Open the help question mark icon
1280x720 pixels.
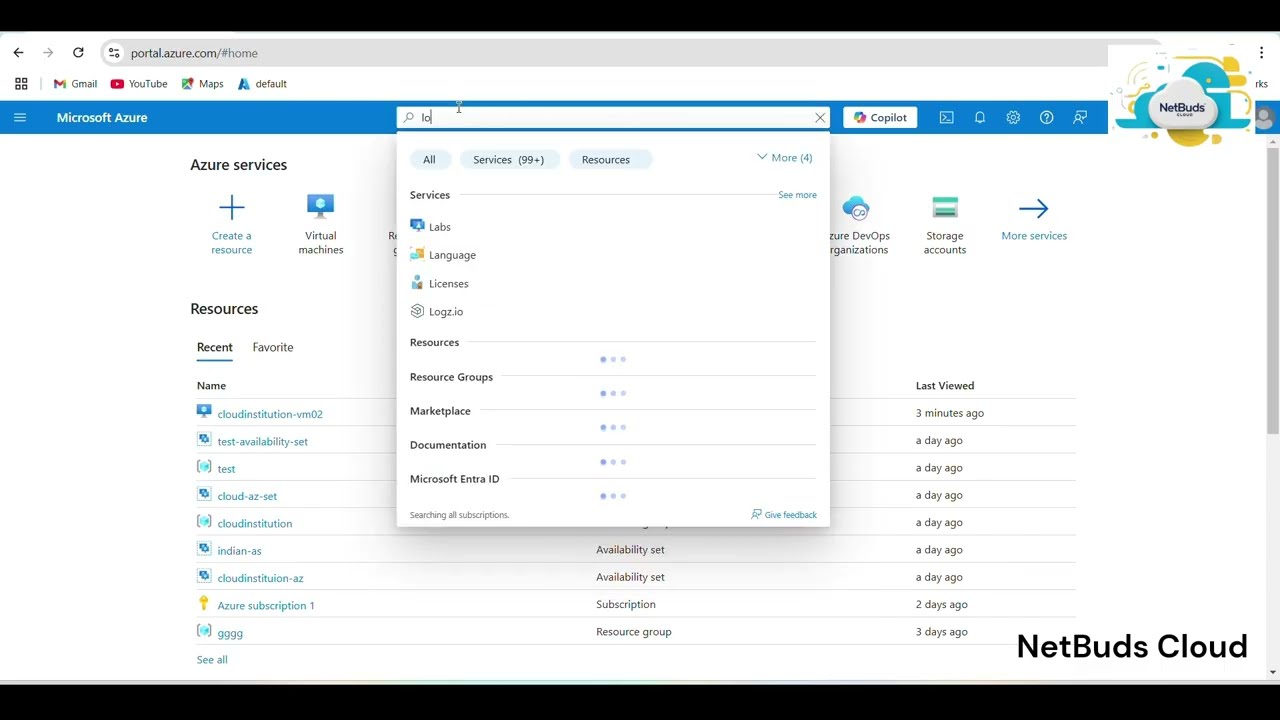point(1046,117)
